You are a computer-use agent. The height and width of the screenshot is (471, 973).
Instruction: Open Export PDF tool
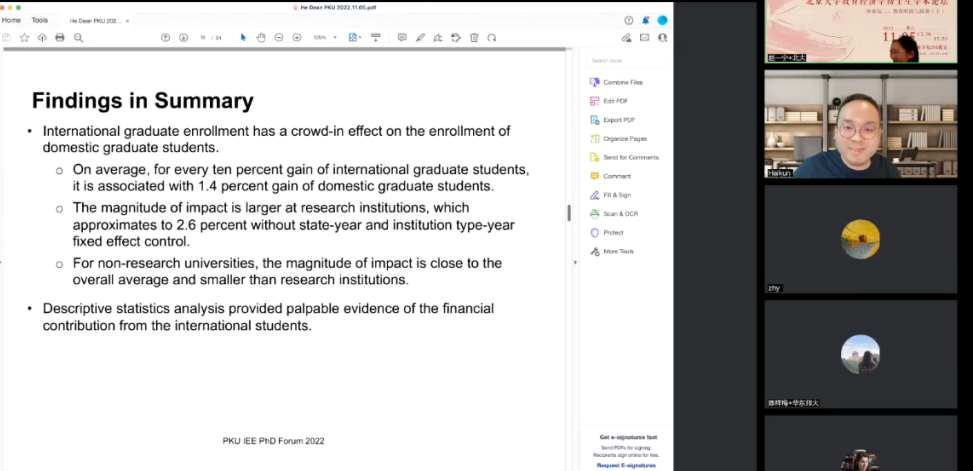618,120
